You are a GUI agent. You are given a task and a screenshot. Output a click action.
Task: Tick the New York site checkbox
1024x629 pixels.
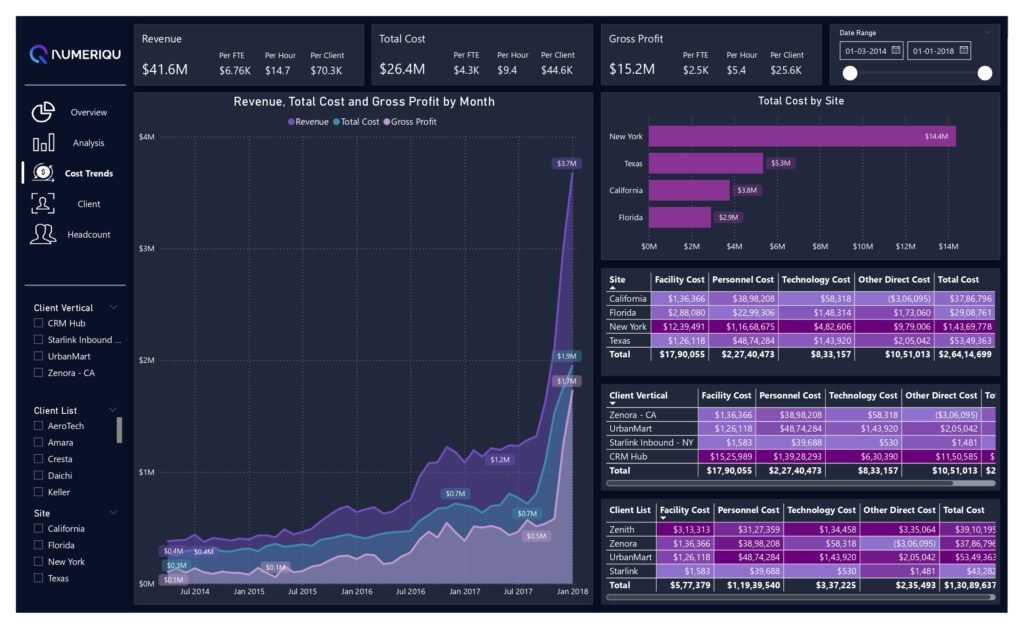coord(38,562)
